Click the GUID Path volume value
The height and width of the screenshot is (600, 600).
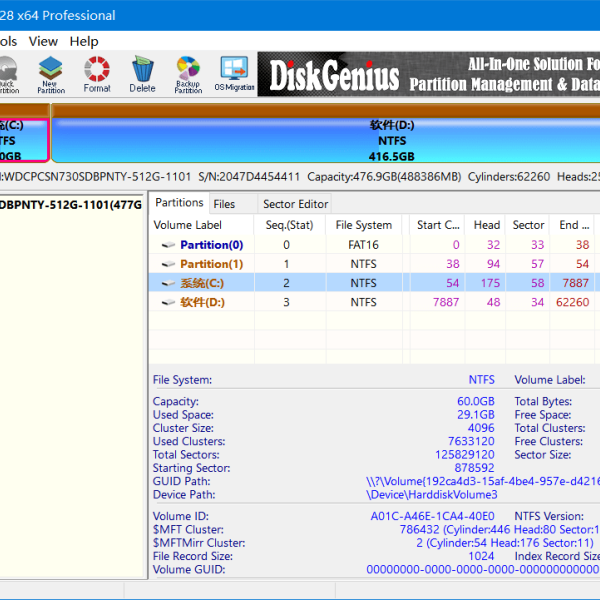(483, 481)
